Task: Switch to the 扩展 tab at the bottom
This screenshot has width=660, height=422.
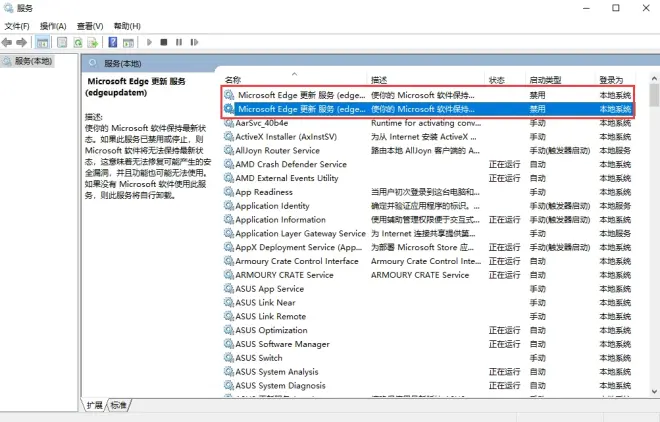Action: pos(94,405)
